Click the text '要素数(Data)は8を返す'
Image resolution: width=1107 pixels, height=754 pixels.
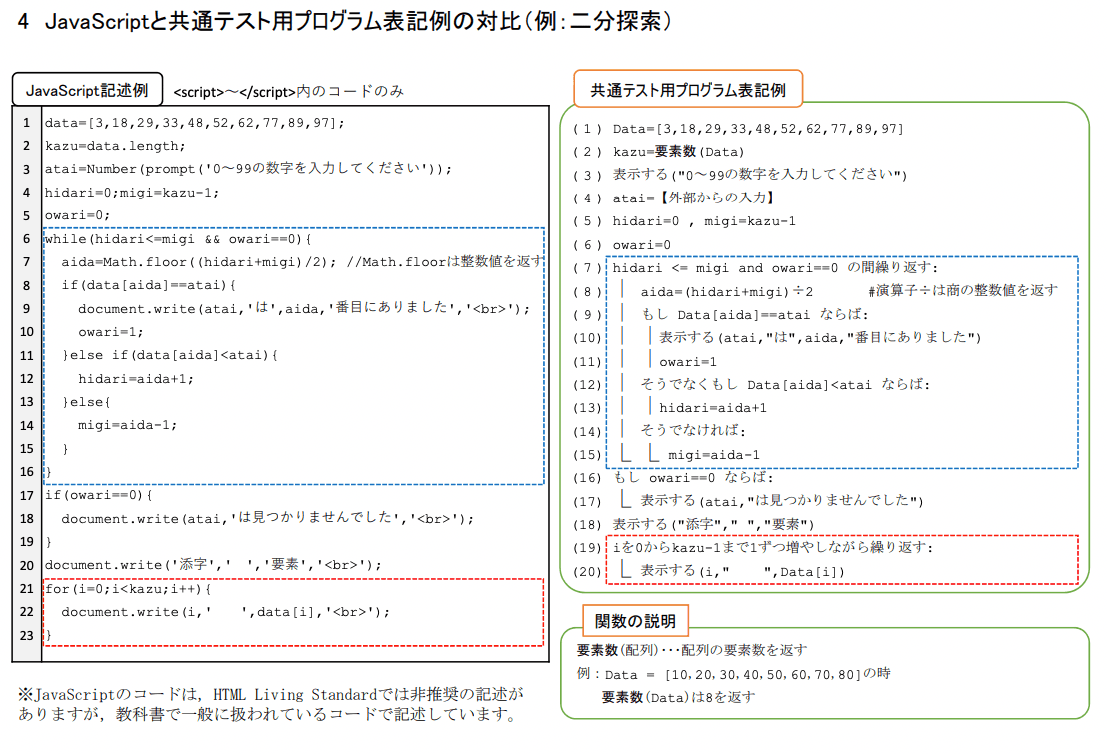tap(678, 698)
